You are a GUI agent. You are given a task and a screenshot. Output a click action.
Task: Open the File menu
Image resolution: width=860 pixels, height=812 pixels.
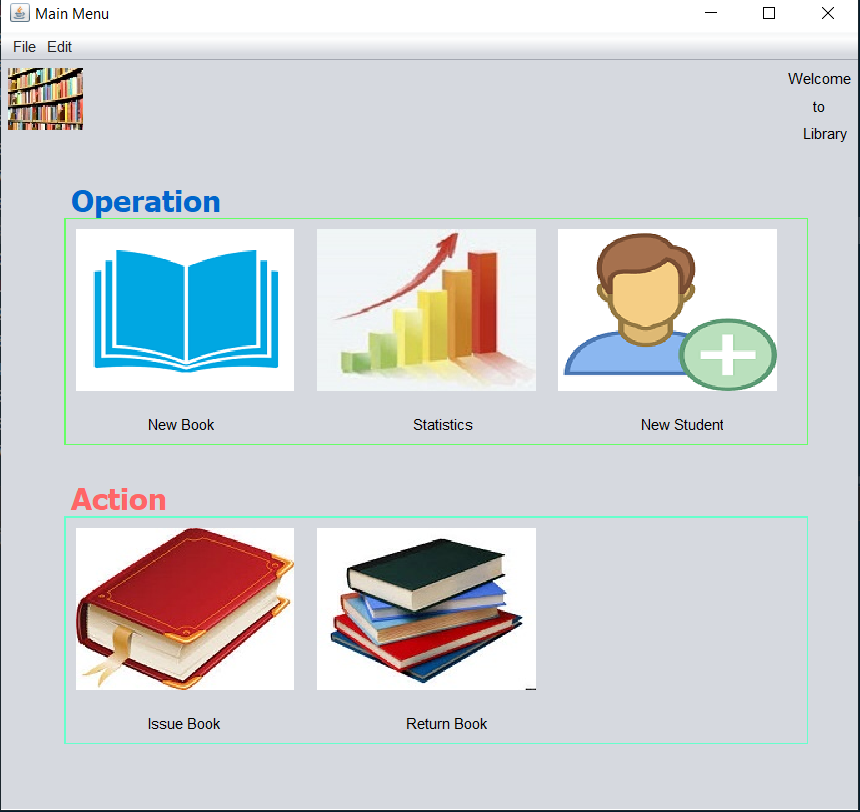[24, 47]
